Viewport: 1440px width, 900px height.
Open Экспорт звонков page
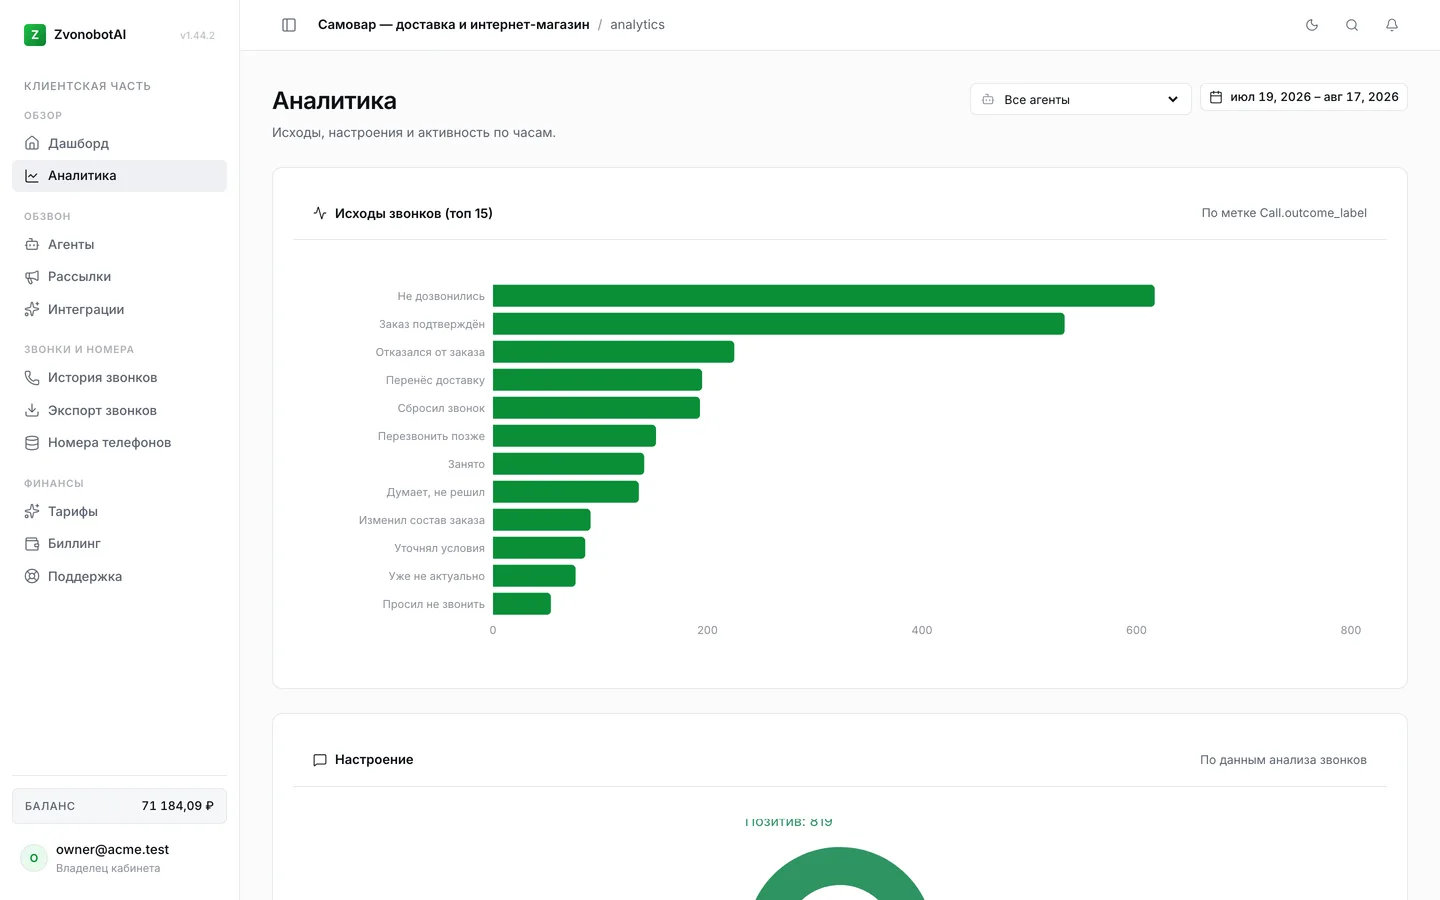point(119,411)
